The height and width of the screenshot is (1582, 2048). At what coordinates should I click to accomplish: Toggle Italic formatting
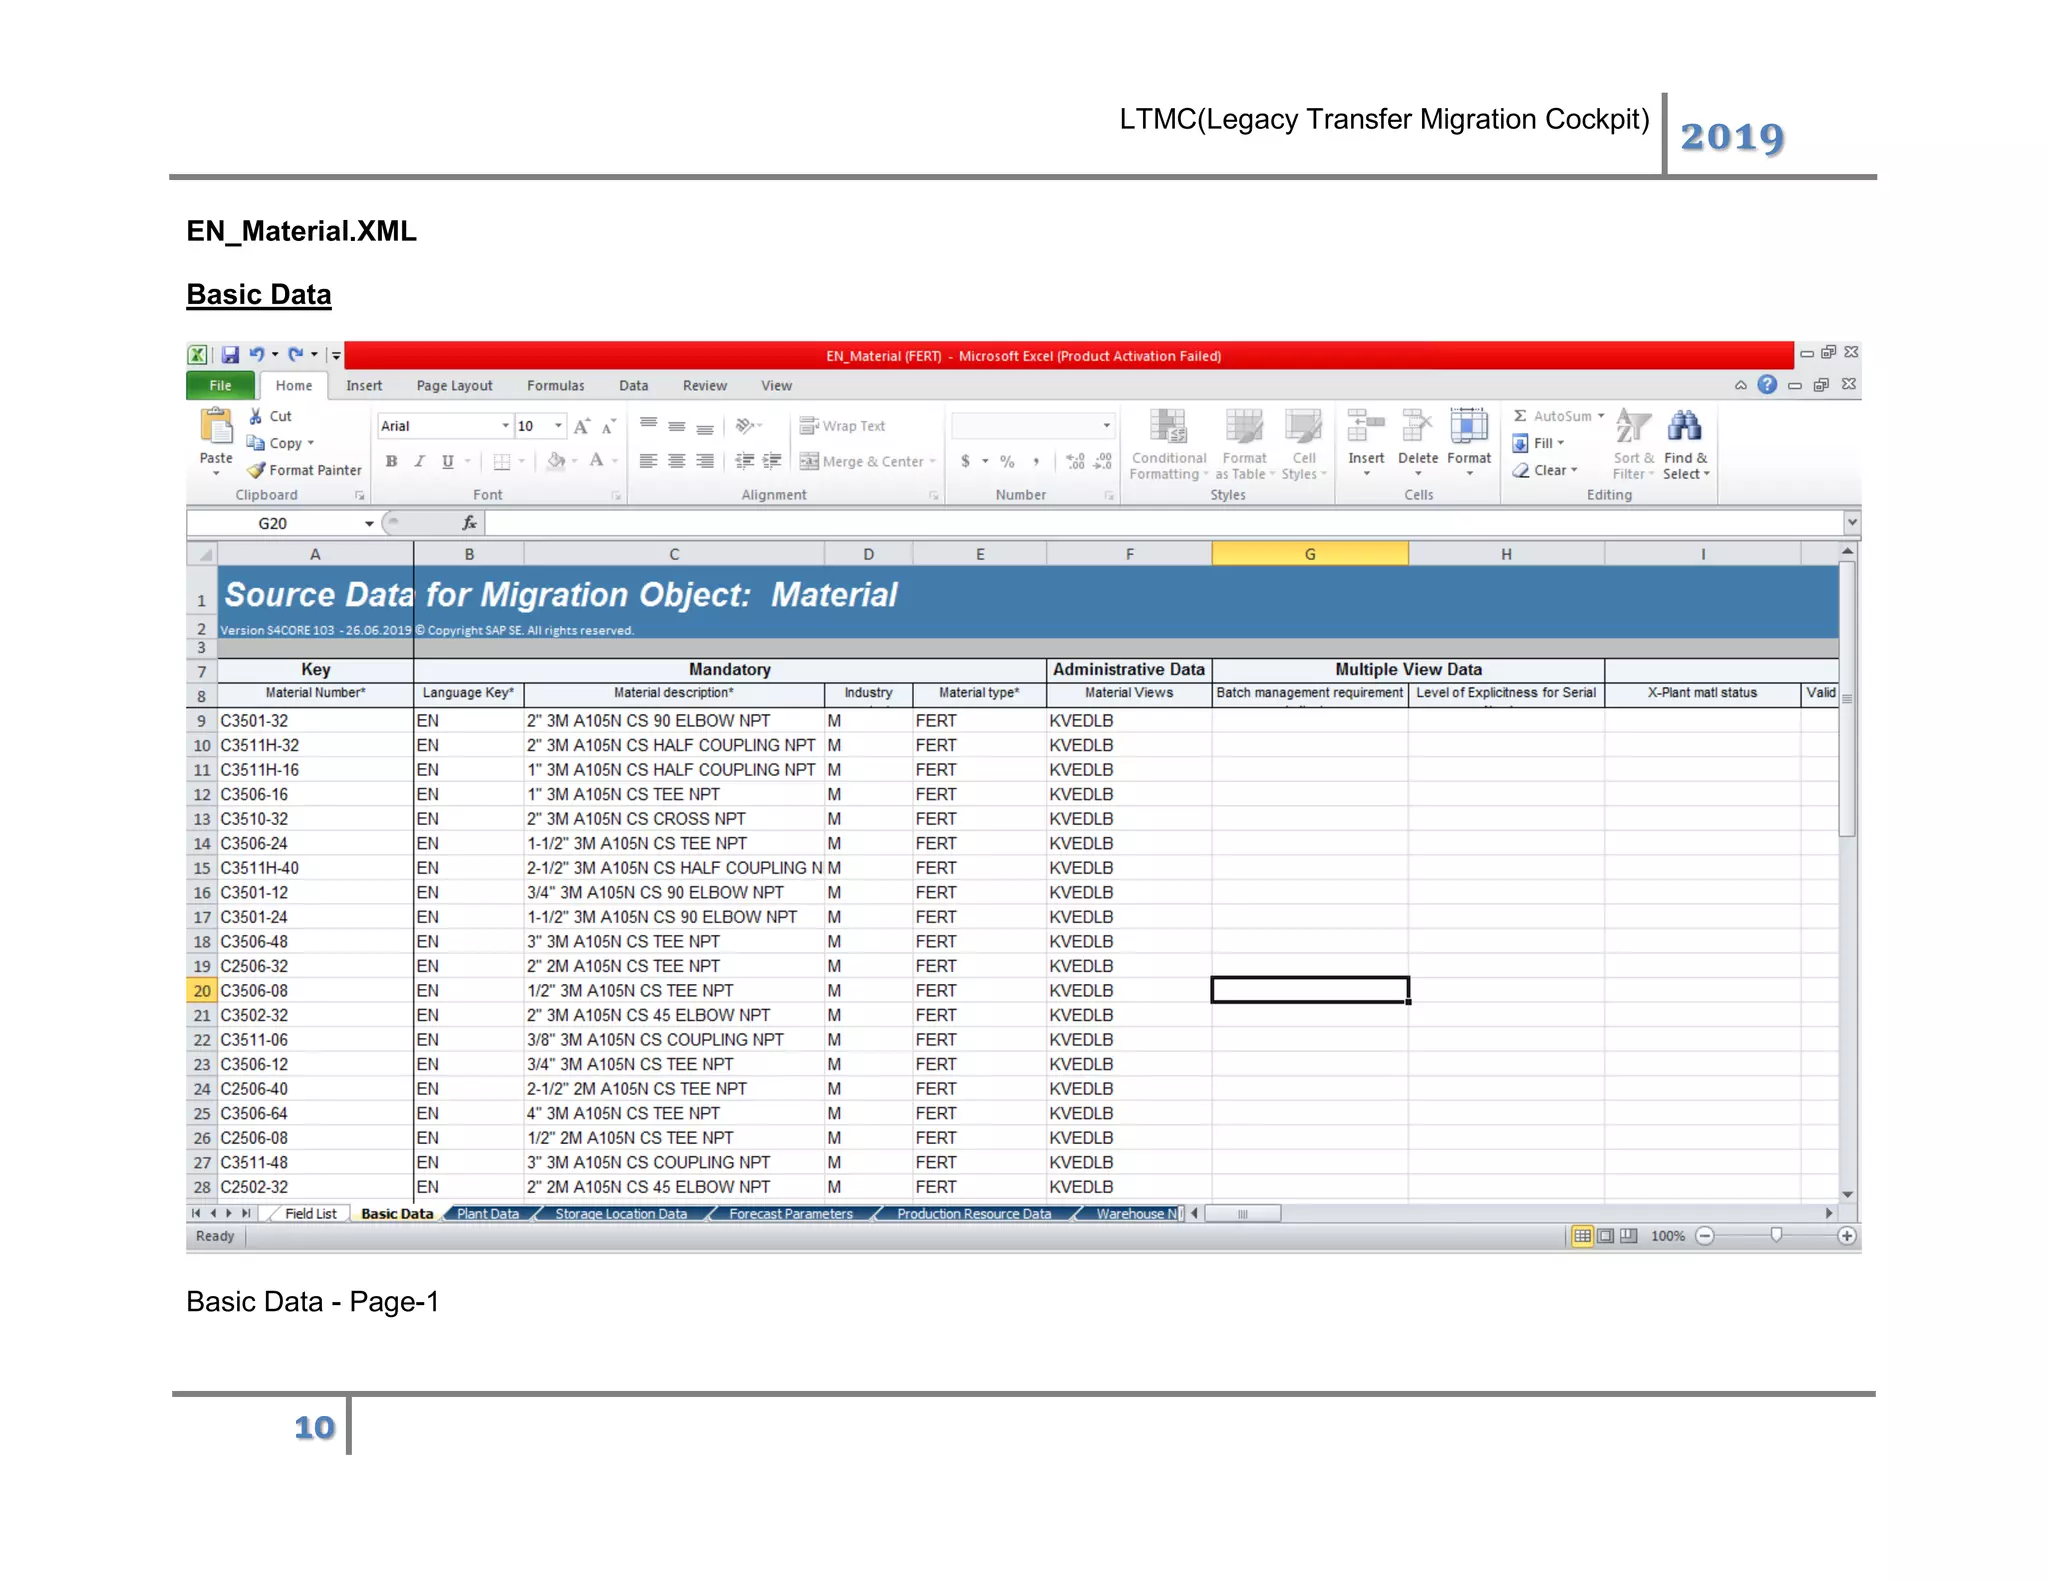pyautogui.click(x=419, y=461)
